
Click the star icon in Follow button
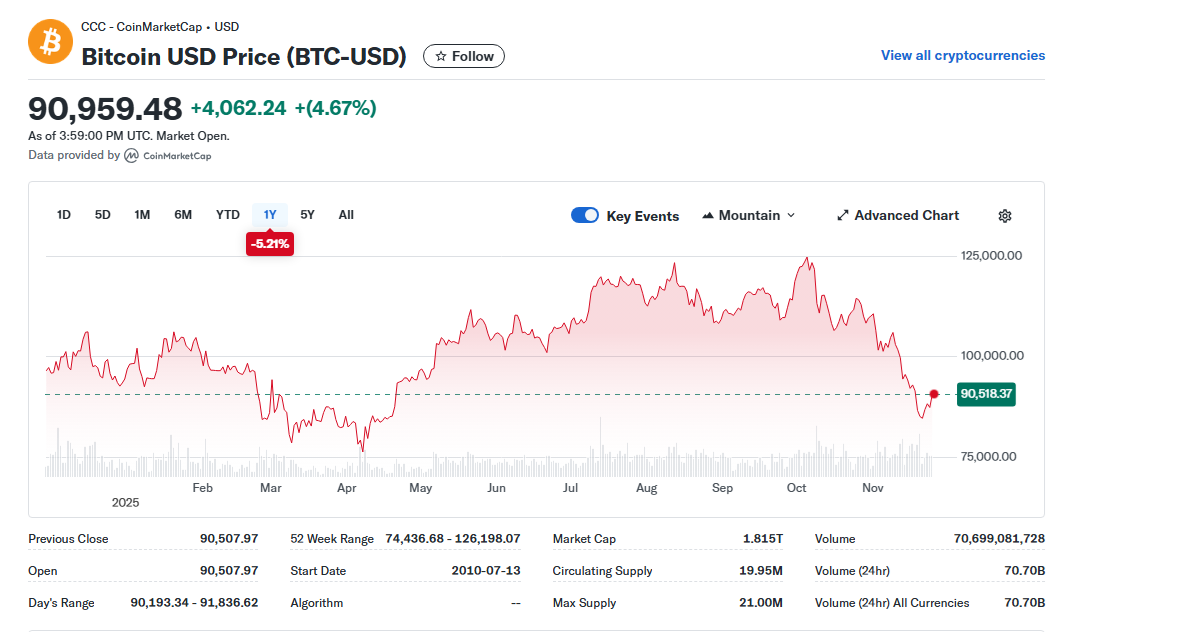pos(441,57)
